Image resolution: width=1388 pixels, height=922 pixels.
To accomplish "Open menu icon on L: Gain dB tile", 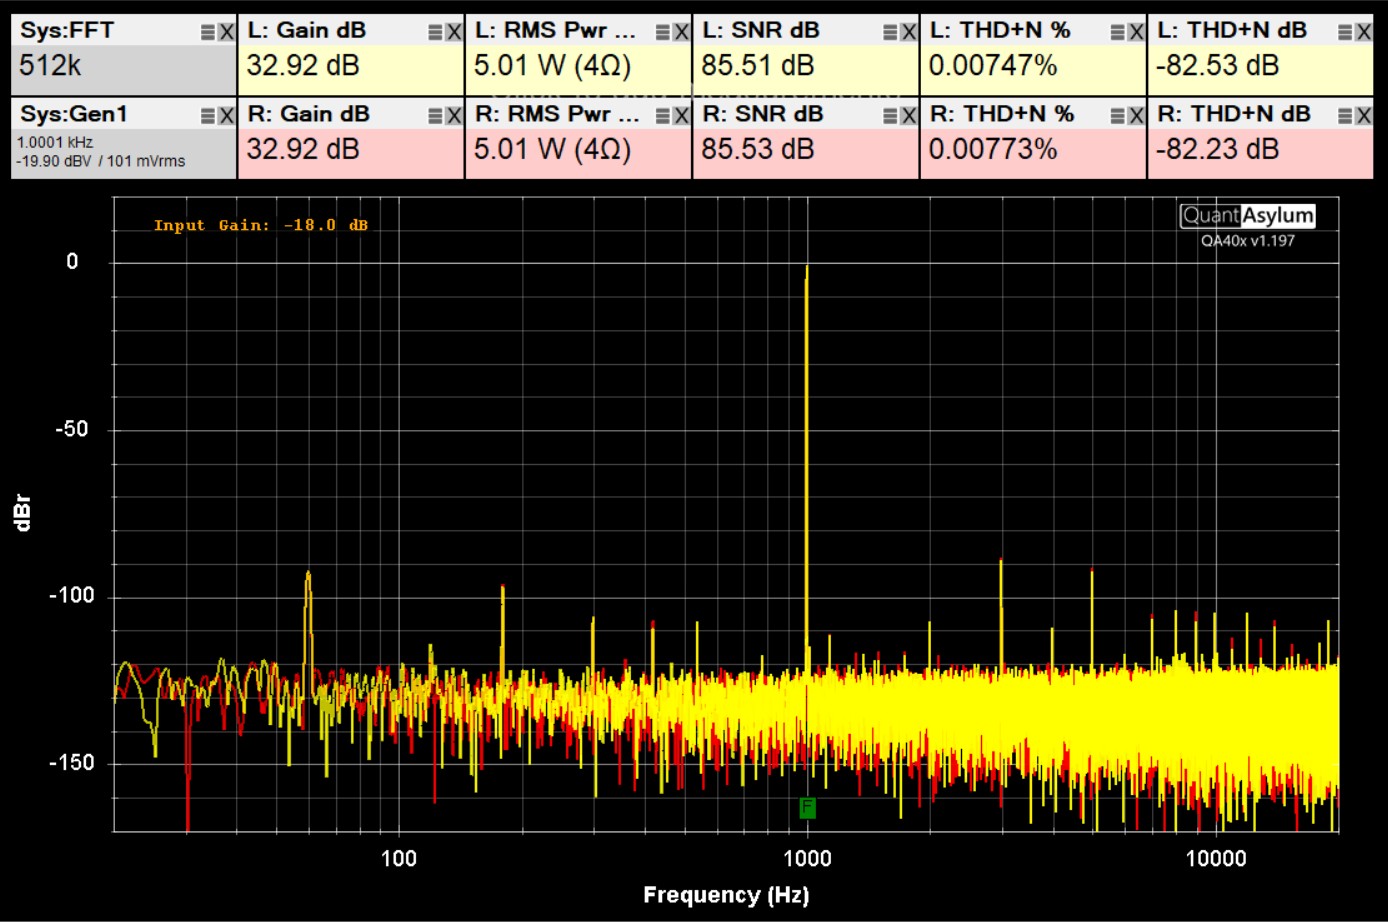I will point(435,32).
